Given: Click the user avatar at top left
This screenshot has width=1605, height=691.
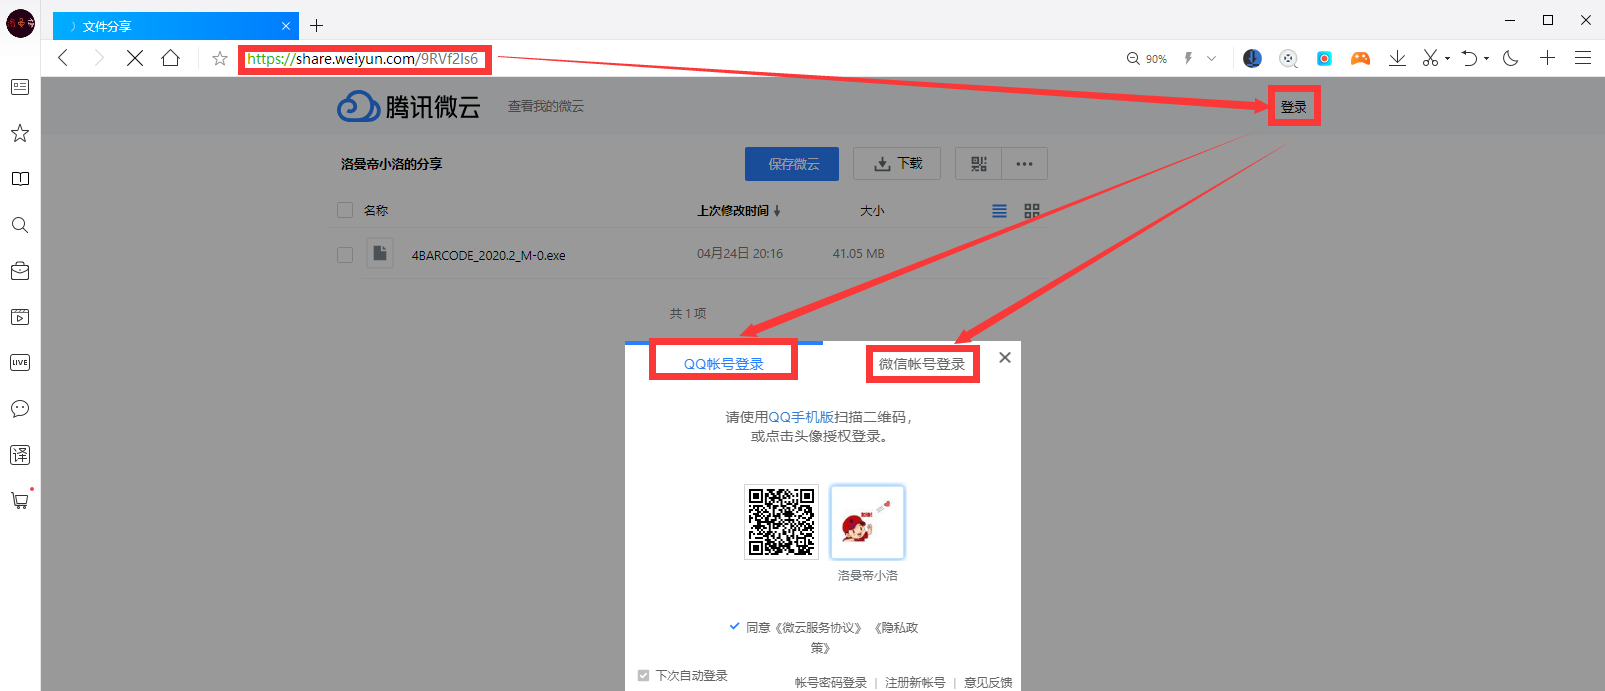Looking at the screenshot, I should tap(20, 24).
